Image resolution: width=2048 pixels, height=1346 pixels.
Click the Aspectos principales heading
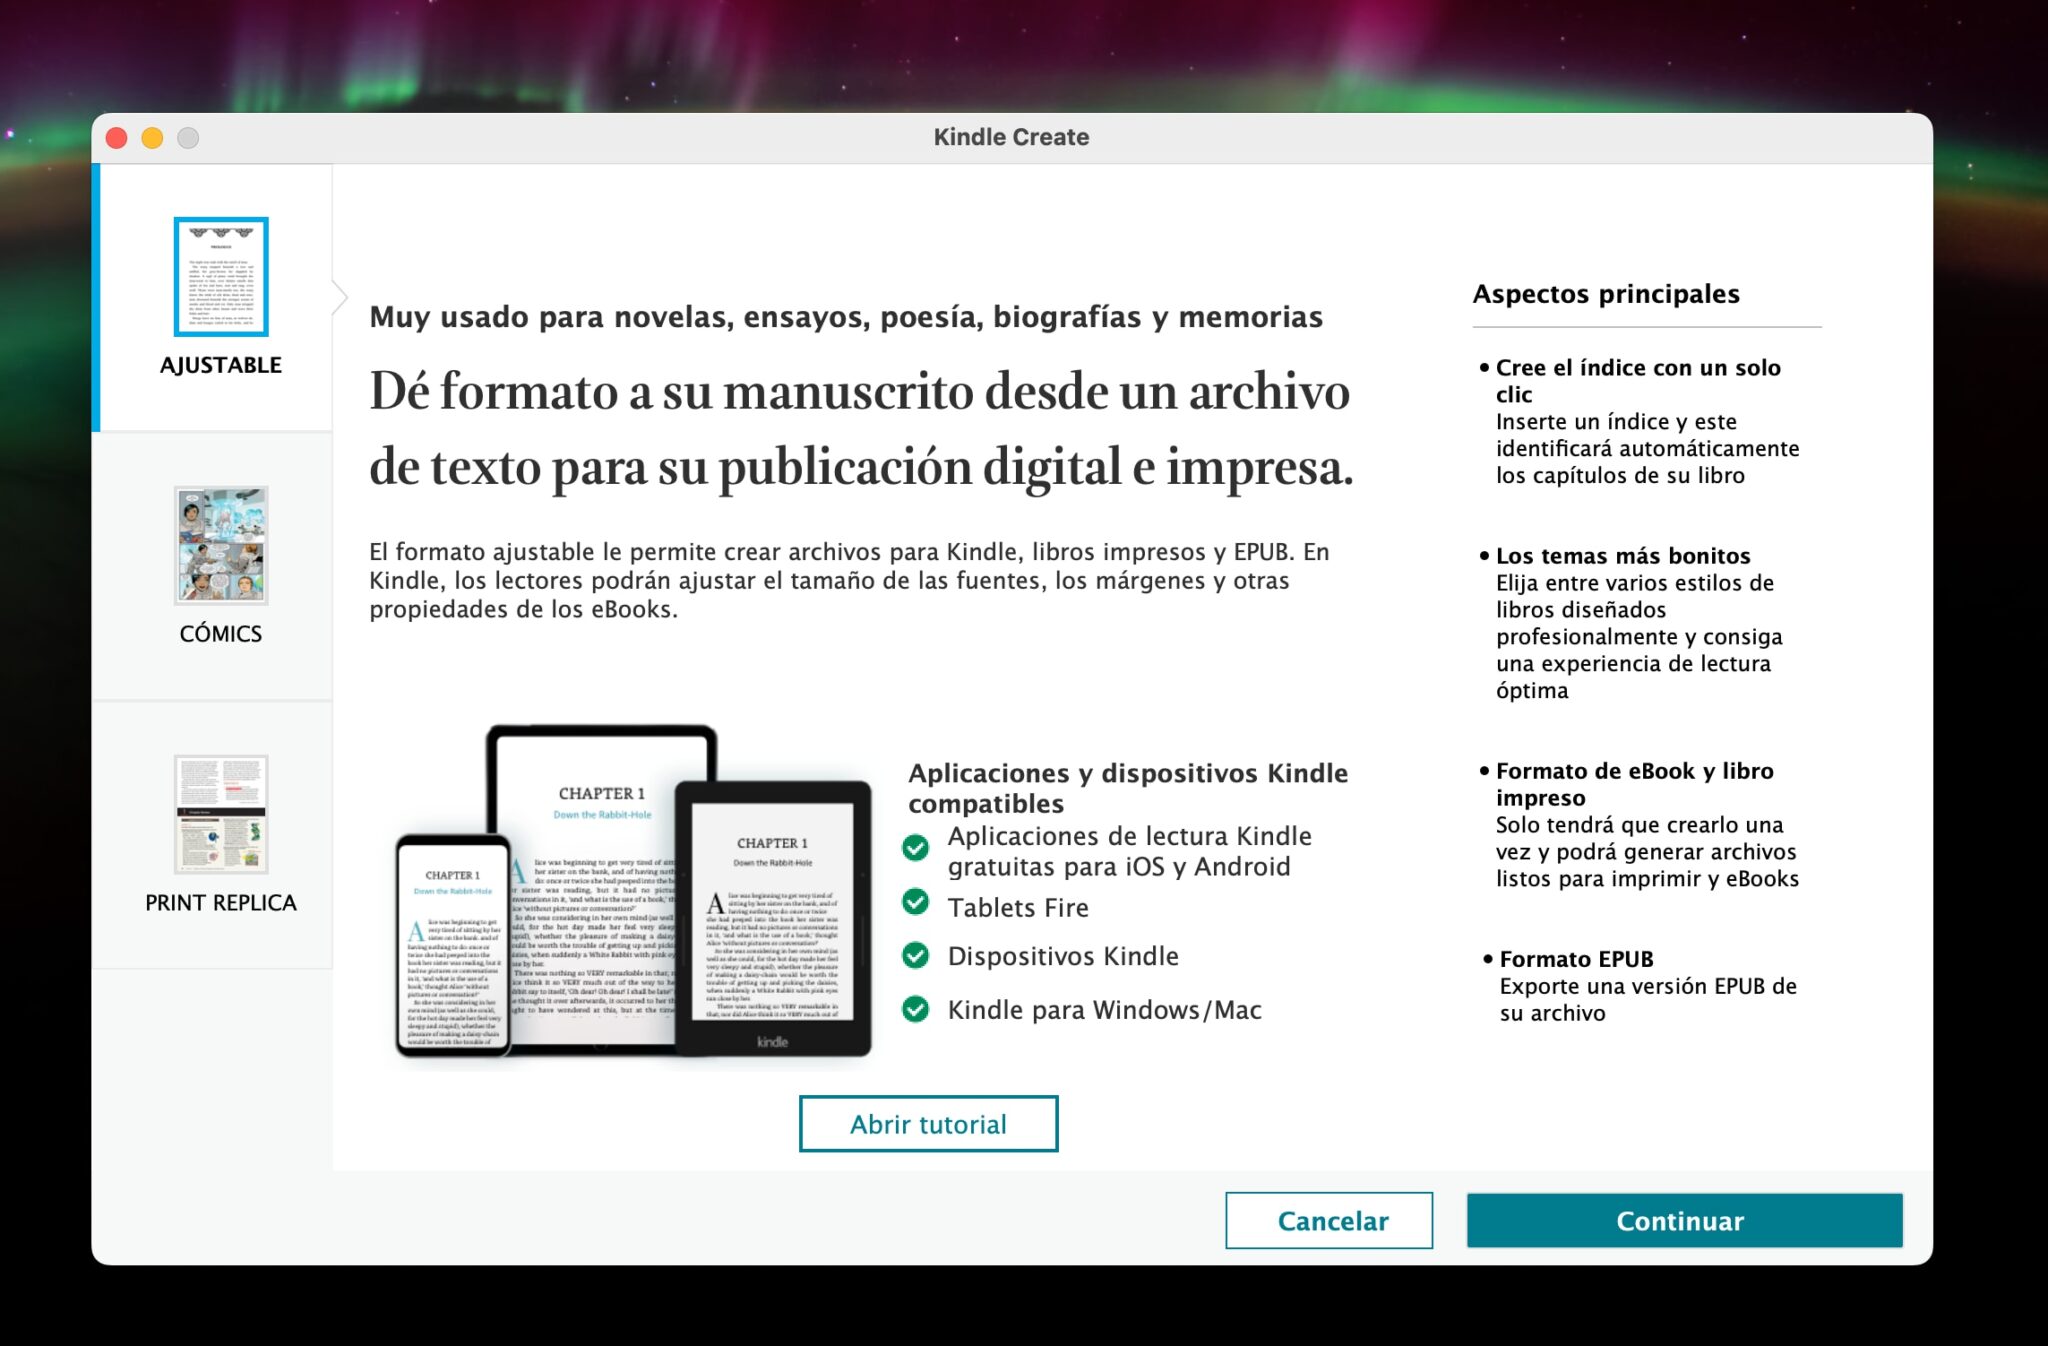point(1605,294)
